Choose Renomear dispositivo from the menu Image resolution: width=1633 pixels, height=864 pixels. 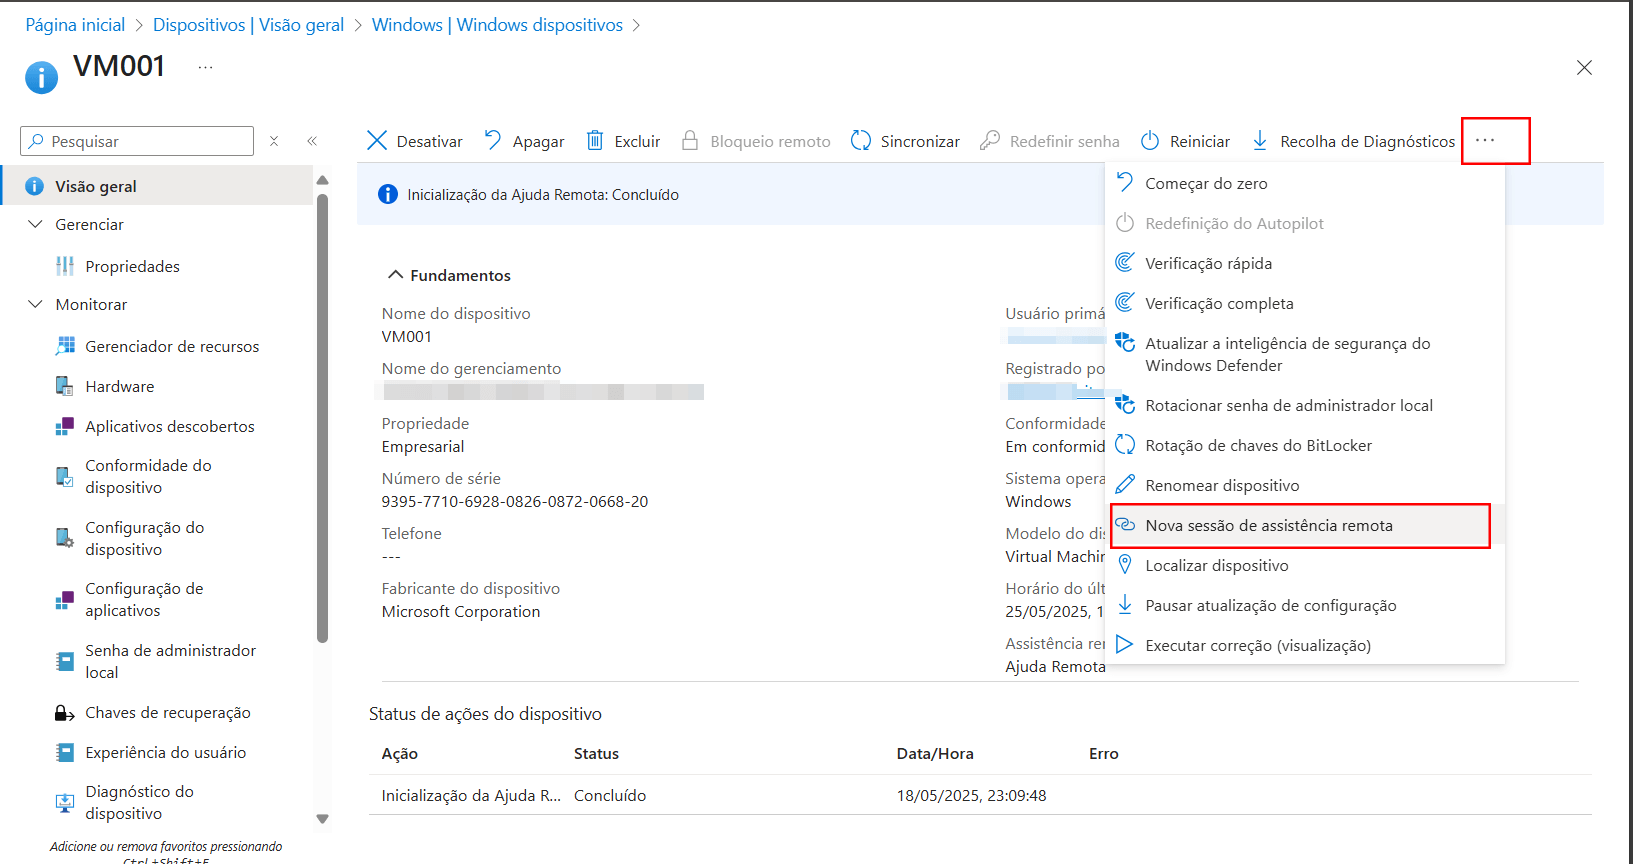tap(1305, 485)
